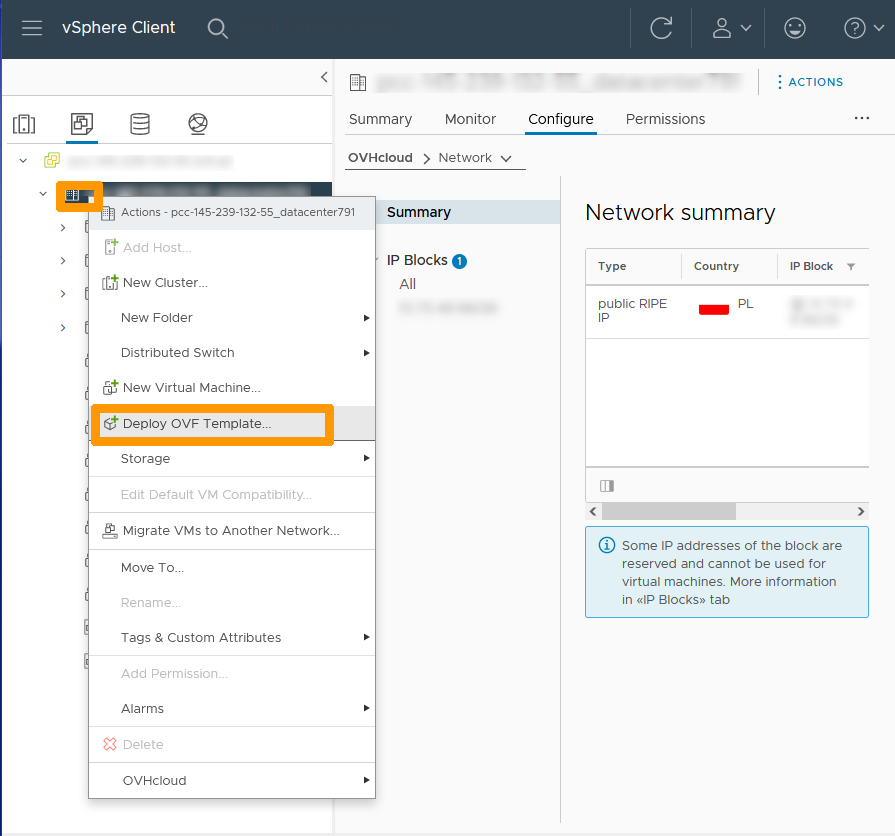
Task: Switch to Storage inventory view
Action: 140,123
